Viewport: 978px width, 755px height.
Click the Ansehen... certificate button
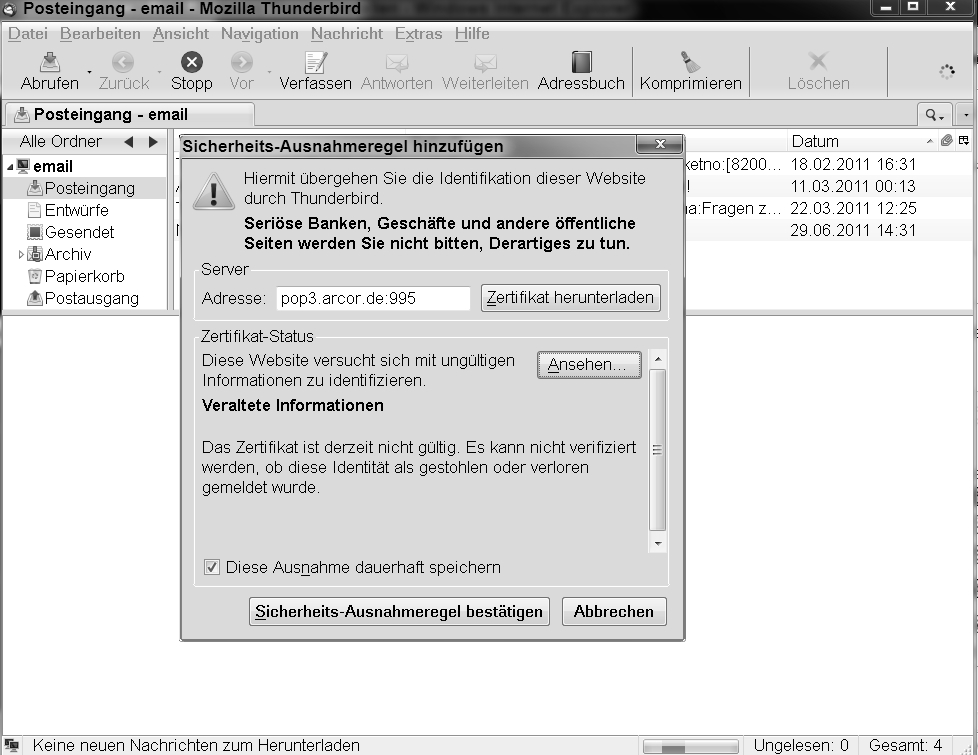point(589,364)
